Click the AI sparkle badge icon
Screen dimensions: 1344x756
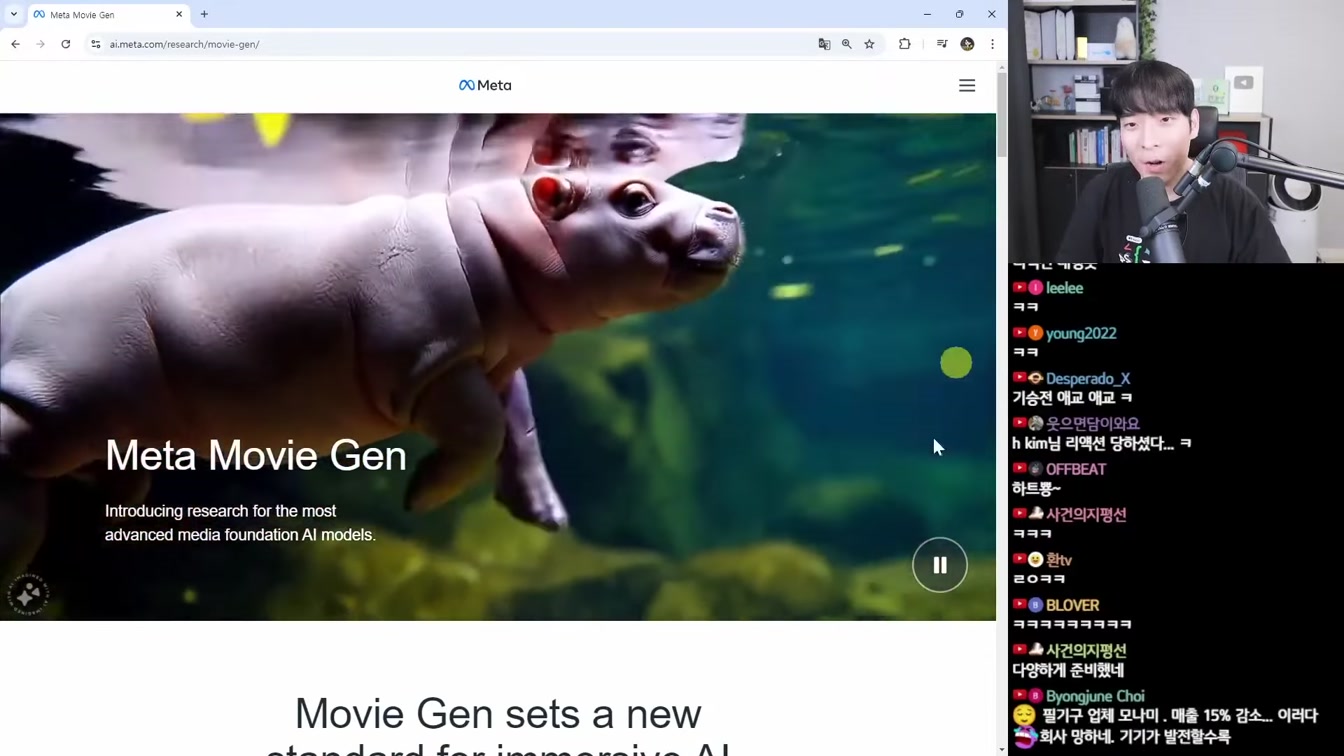click(x=28, y=594)
